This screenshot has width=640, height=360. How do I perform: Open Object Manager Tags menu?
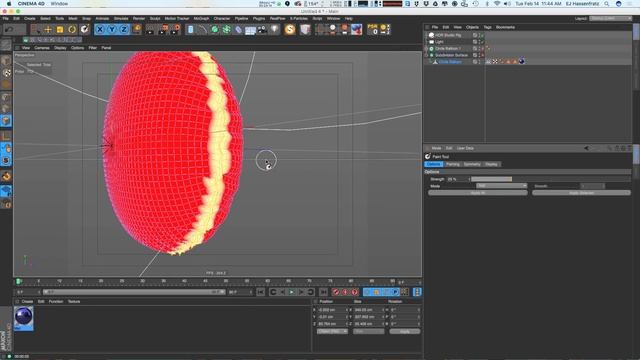click(487, 27)
